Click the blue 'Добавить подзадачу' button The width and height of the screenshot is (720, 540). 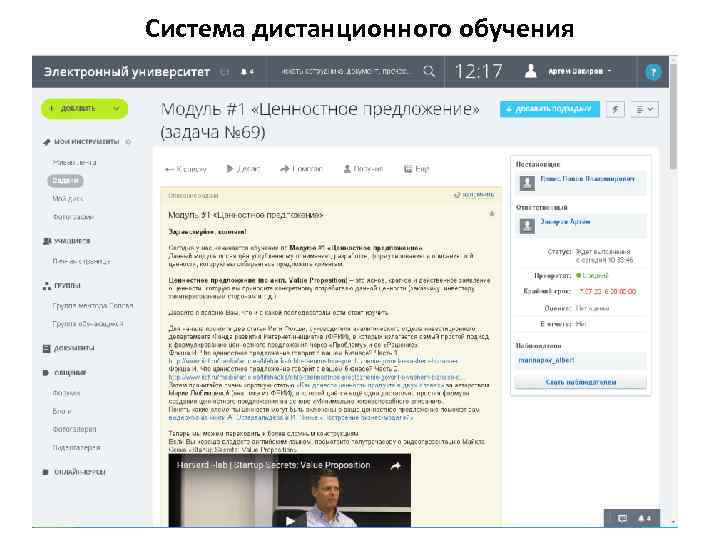pos(550,109)
